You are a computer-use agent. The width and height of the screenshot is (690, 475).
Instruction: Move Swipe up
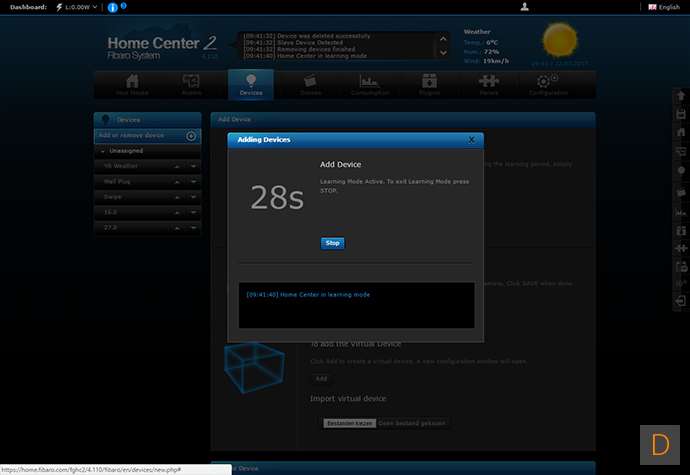177,197
